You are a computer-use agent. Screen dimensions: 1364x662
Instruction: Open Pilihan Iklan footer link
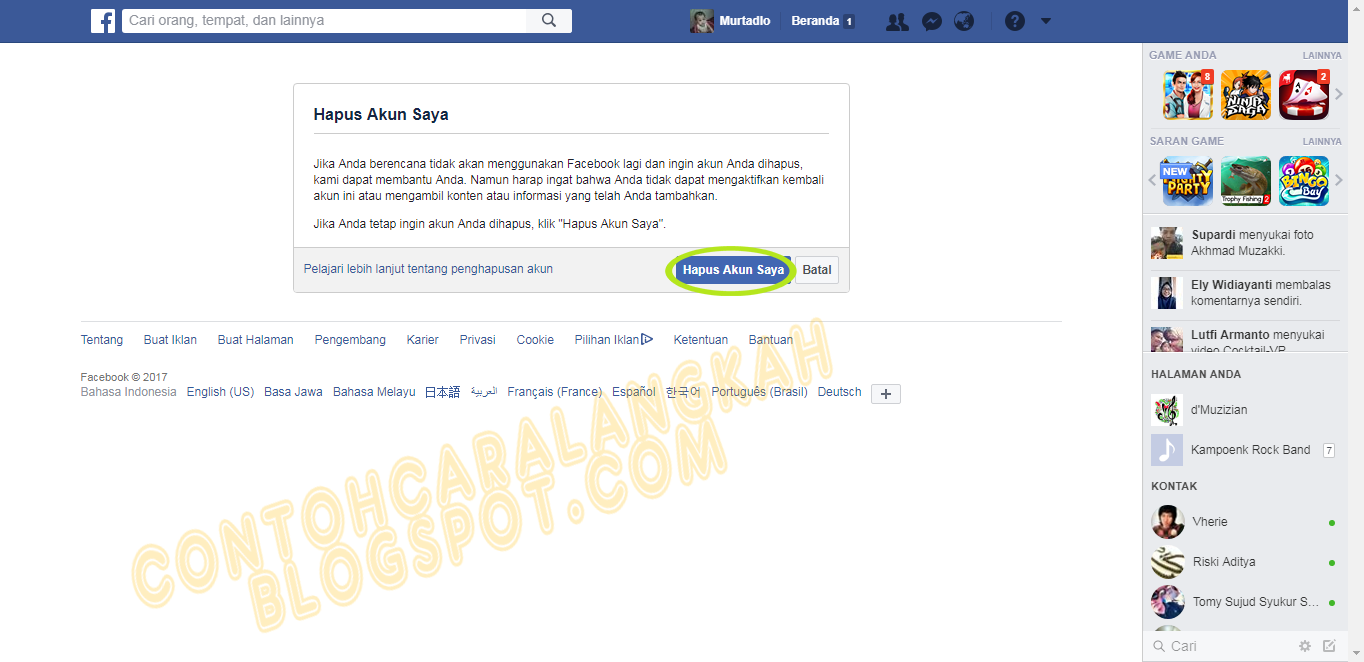[614, 340]
